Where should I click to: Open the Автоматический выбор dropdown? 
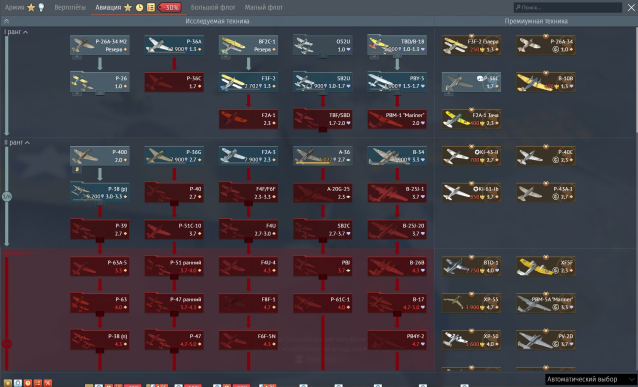pyautogui.click(x=591, y=379)
